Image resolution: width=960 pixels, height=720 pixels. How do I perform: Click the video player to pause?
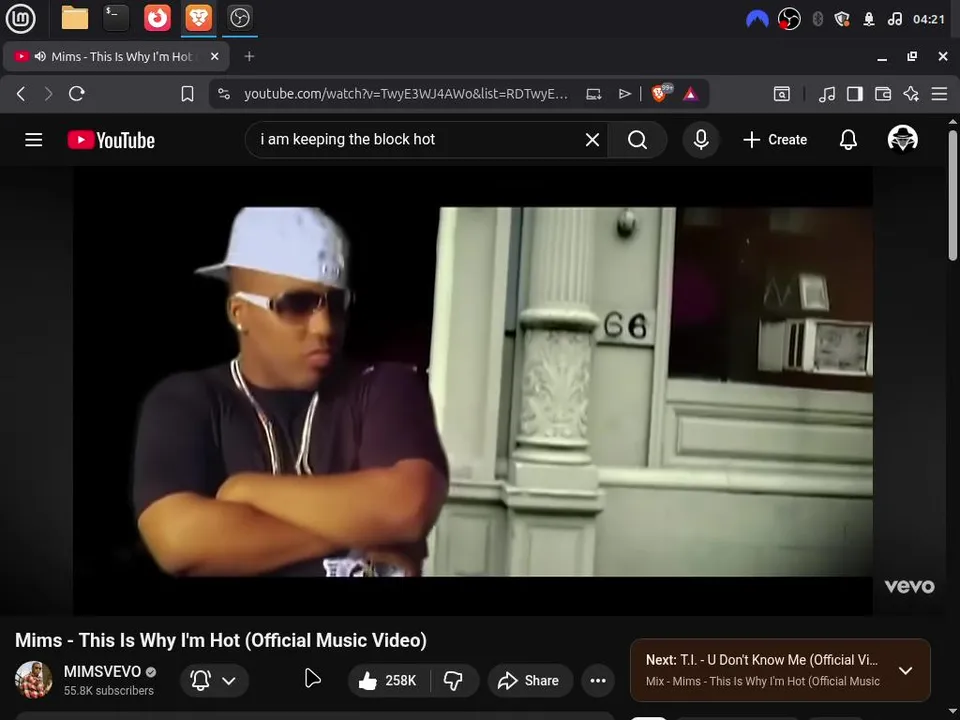(x=473, y=391)
